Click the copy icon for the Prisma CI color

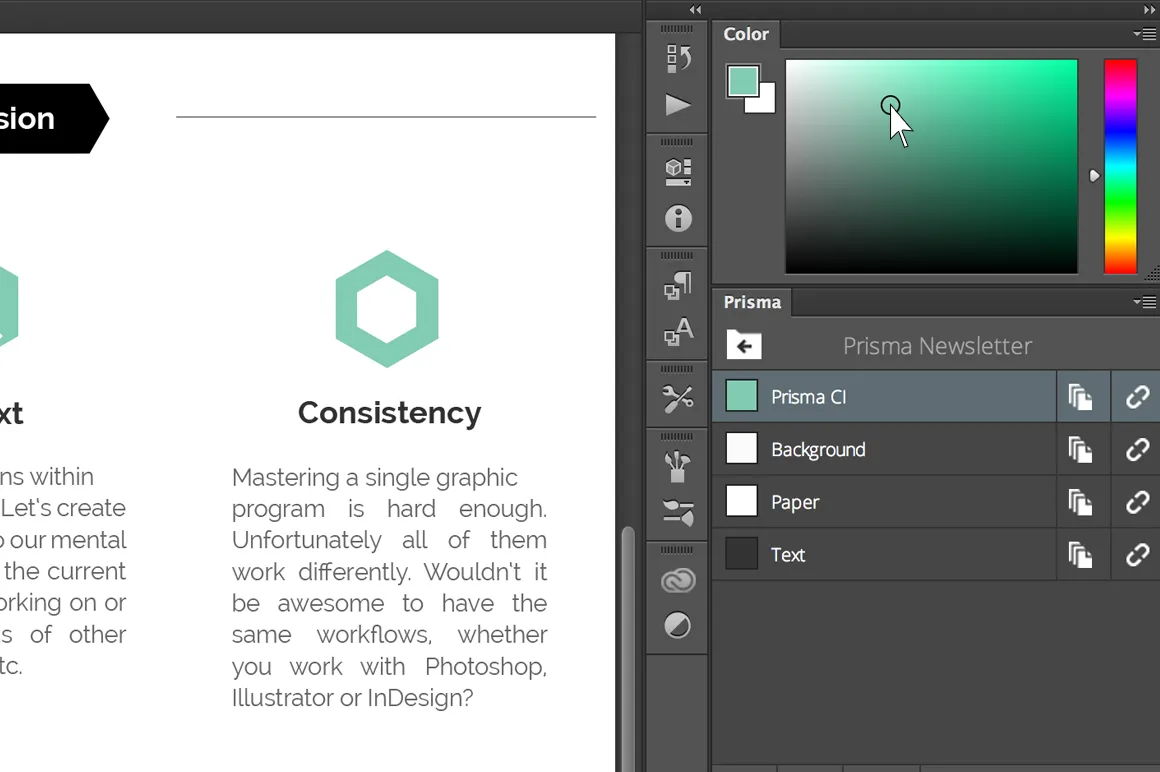tap(1081, 396)
